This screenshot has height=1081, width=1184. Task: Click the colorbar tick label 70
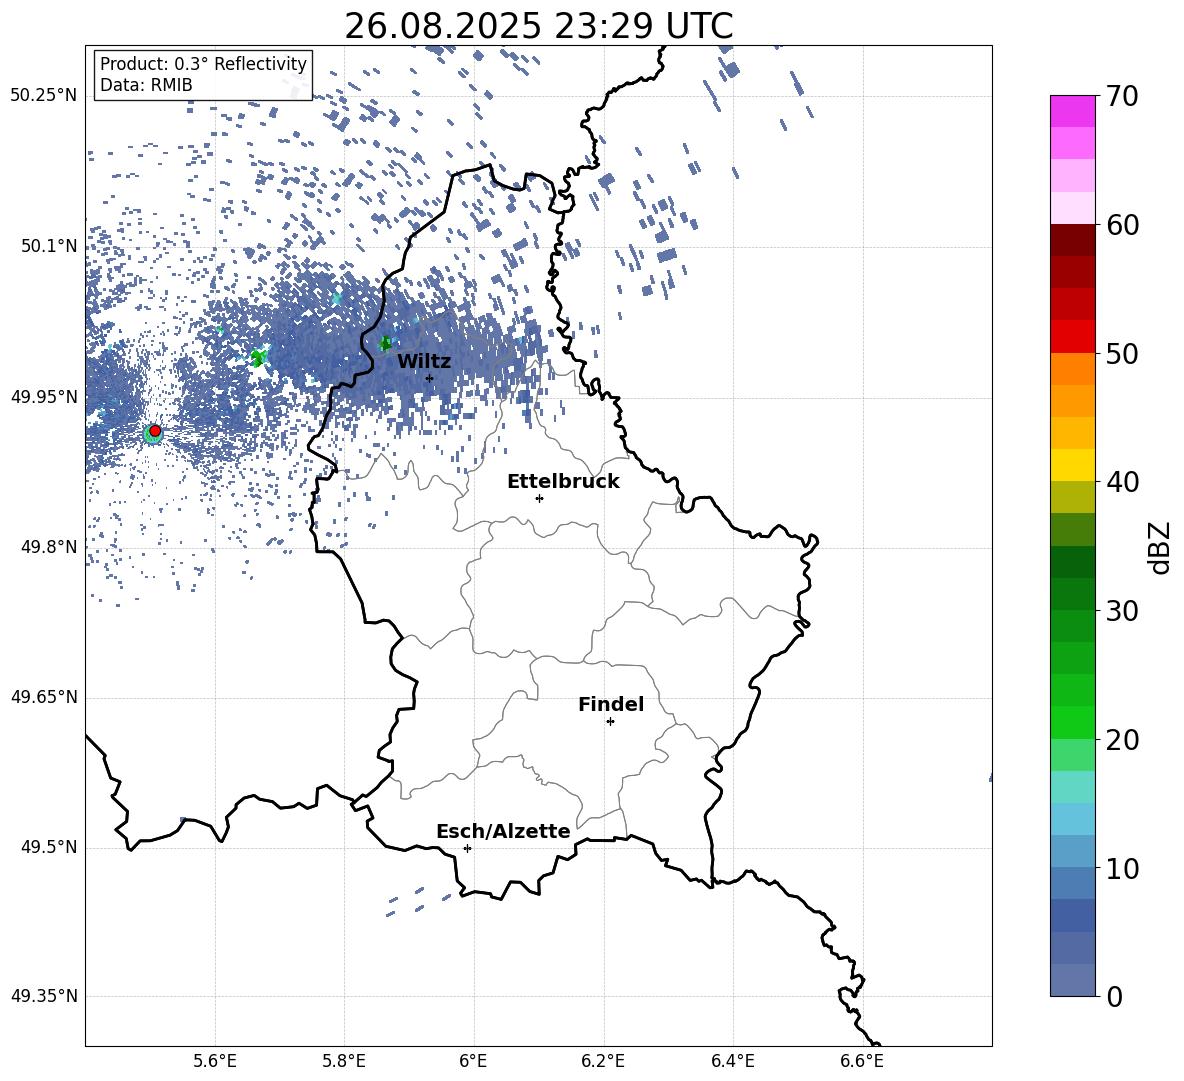(x=1122, y=96)
